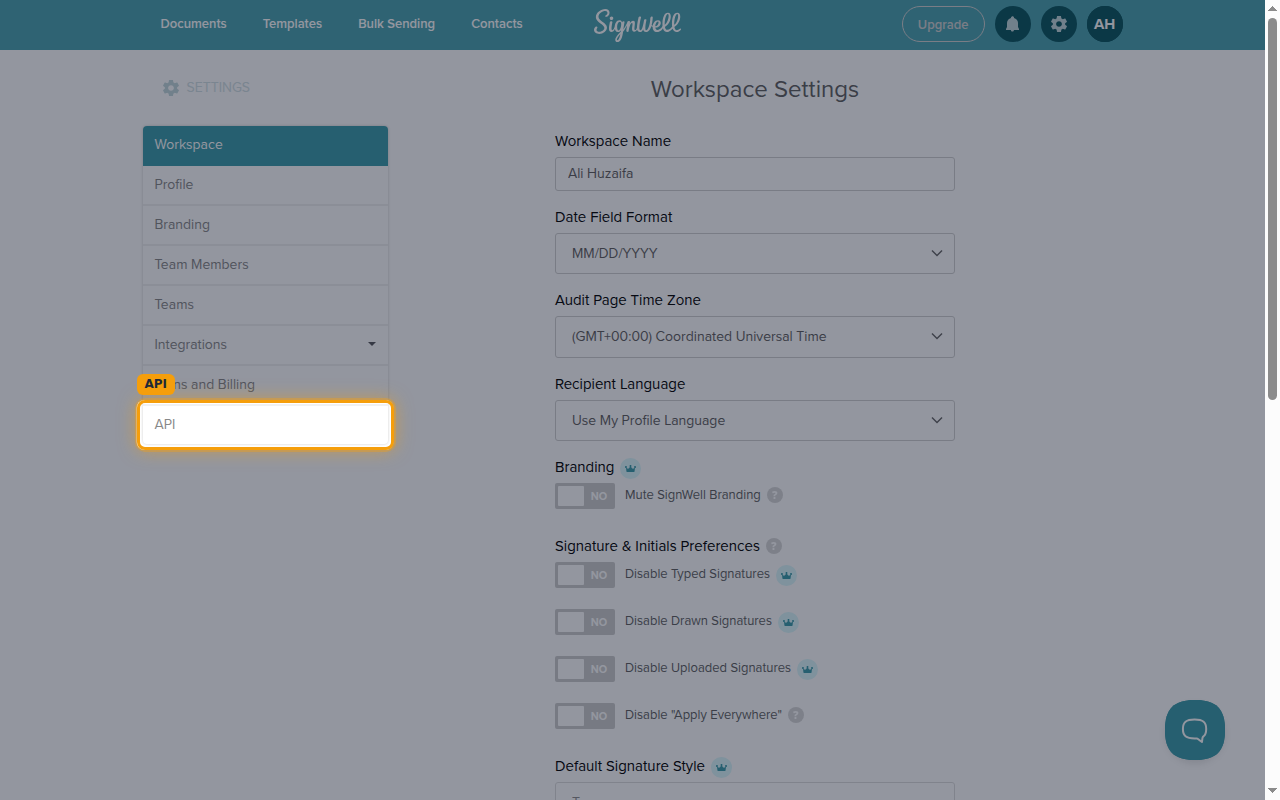This screenshot has width=1280, height=800.
Task: Open Templates in top navigation
Action: tap(292, 24)
